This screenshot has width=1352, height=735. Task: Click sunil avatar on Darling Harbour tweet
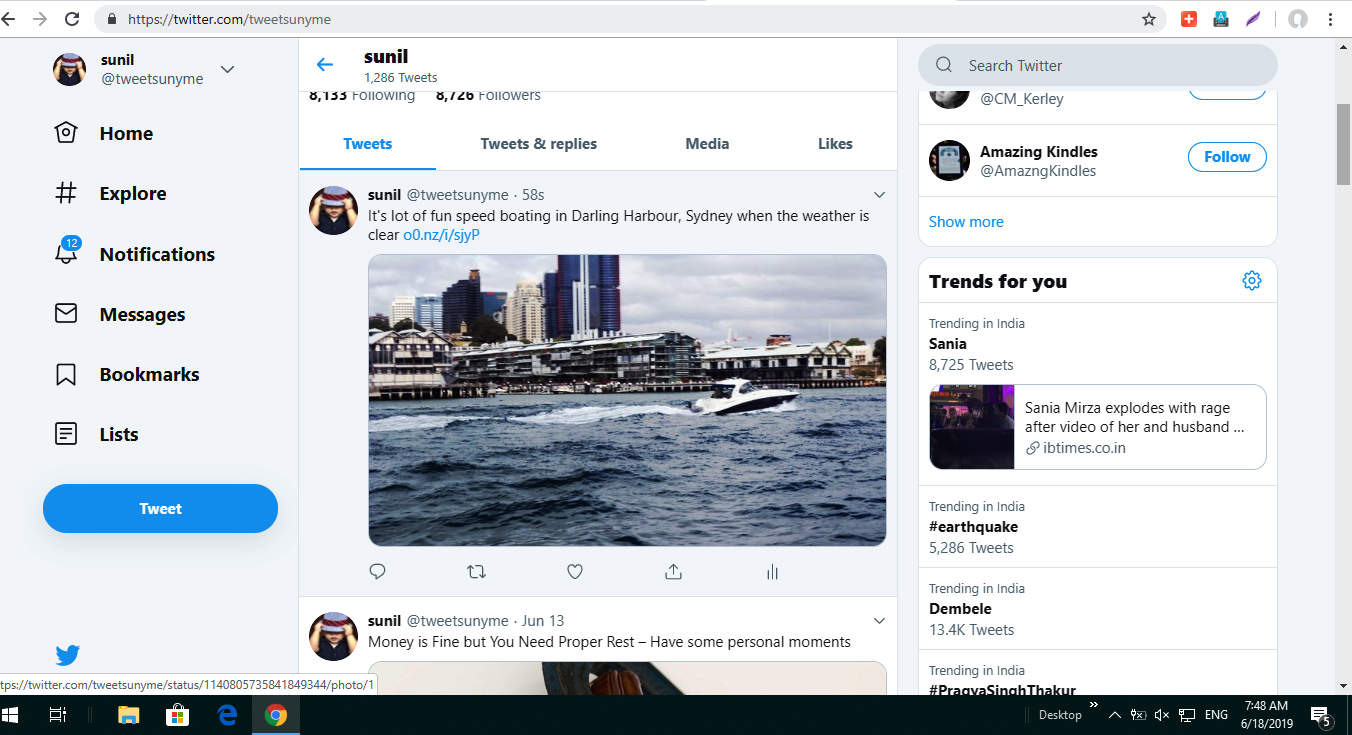334,210
